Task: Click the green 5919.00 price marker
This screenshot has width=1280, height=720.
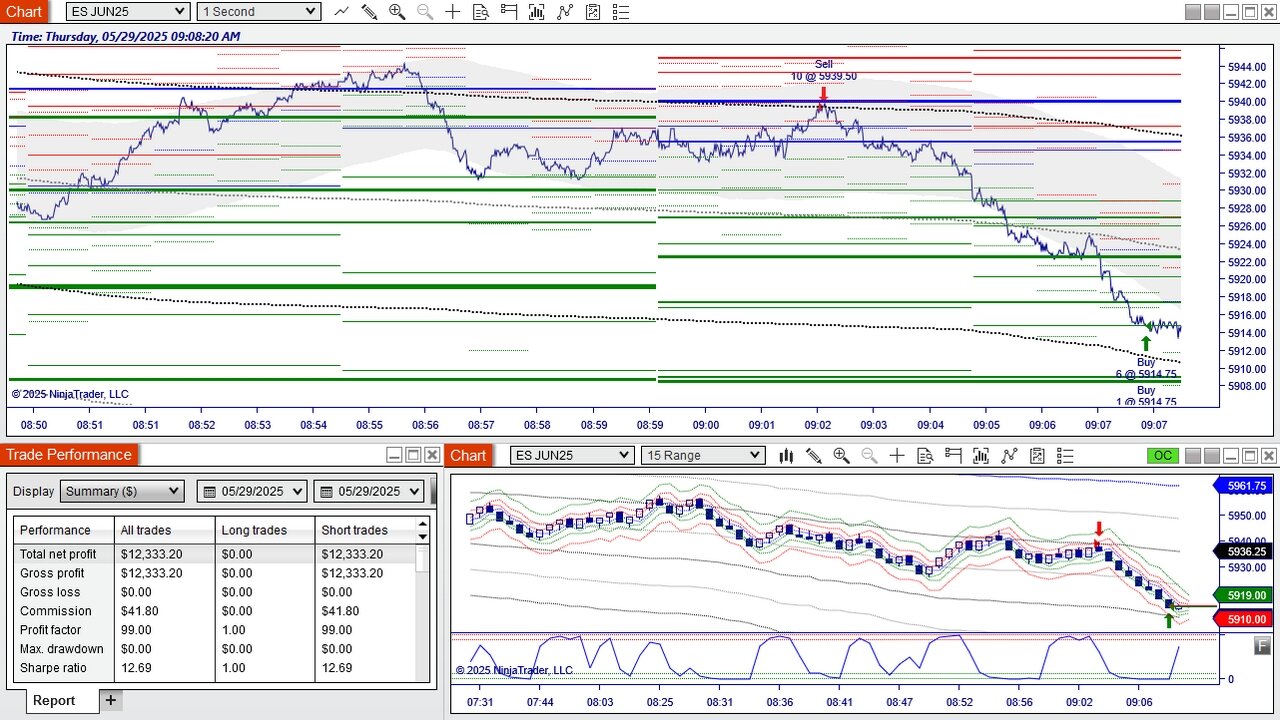Action: point(1241,595)
